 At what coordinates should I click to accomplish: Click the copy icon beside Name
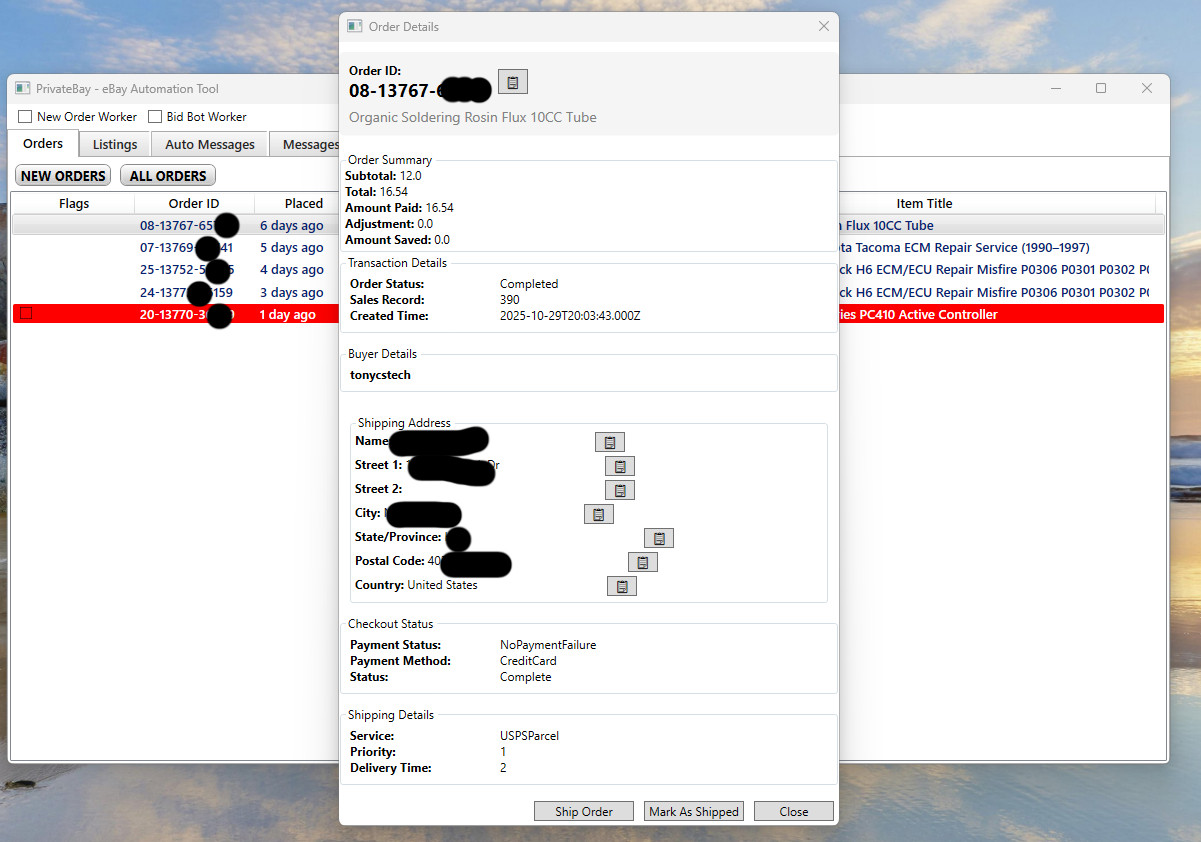coord(609,442)
